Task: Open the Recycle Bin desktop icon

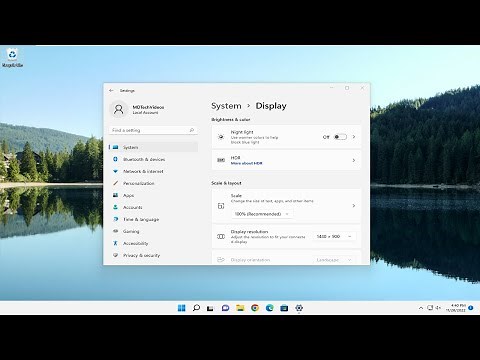Action: 12,58
